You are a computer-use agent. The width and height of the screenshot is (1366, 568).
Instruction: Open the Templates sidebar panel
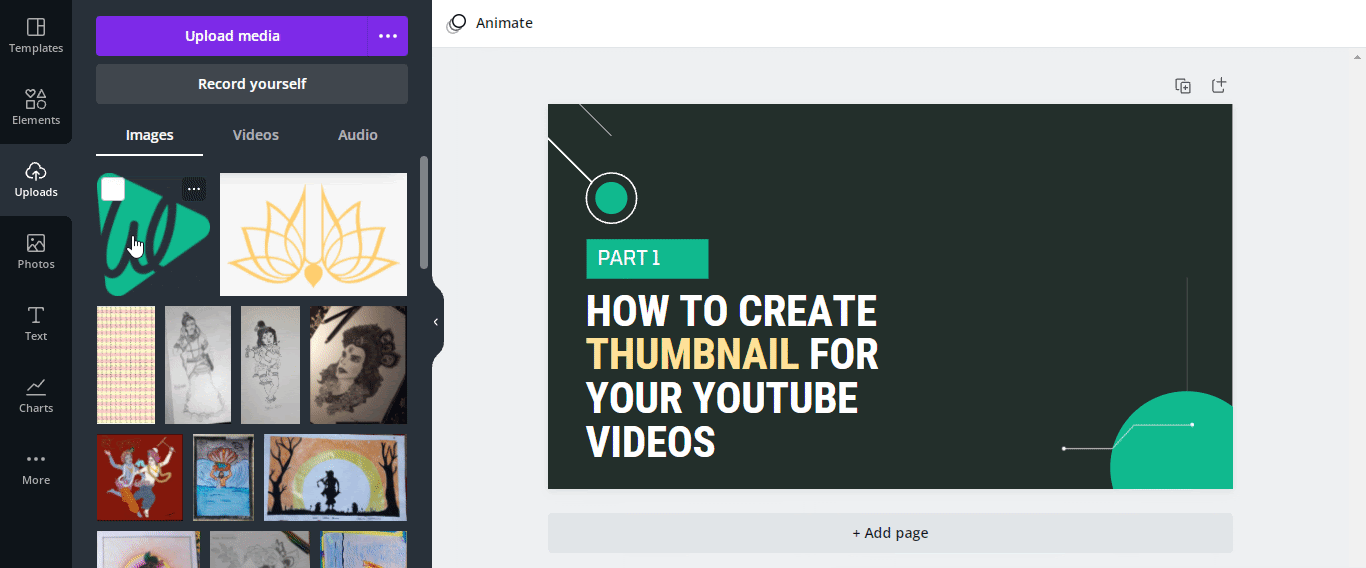coord(36,35)
